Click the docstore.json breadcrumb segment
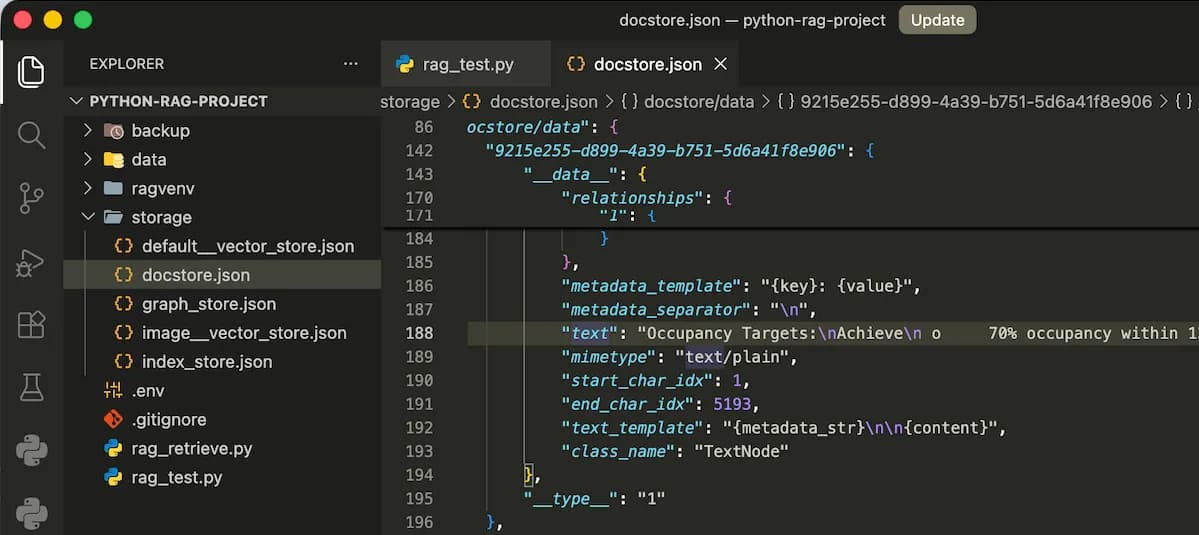This screenshot has height=535, width=1199. [544, 102]
